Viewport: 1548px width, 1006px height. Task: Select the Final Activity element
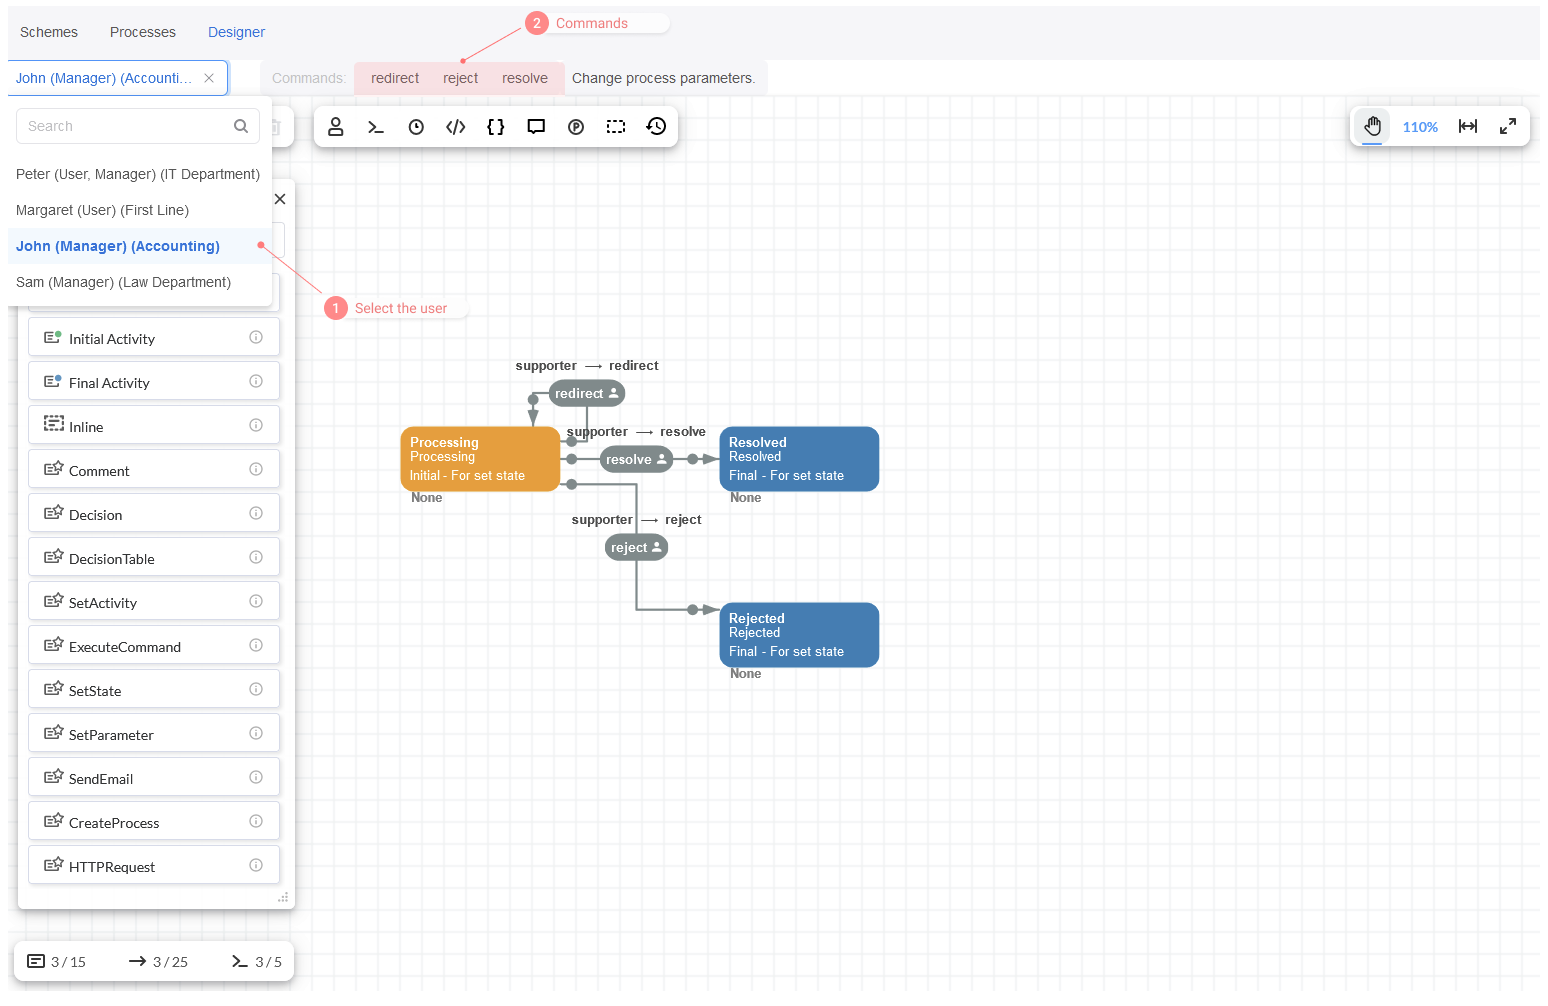coord(154,382)
